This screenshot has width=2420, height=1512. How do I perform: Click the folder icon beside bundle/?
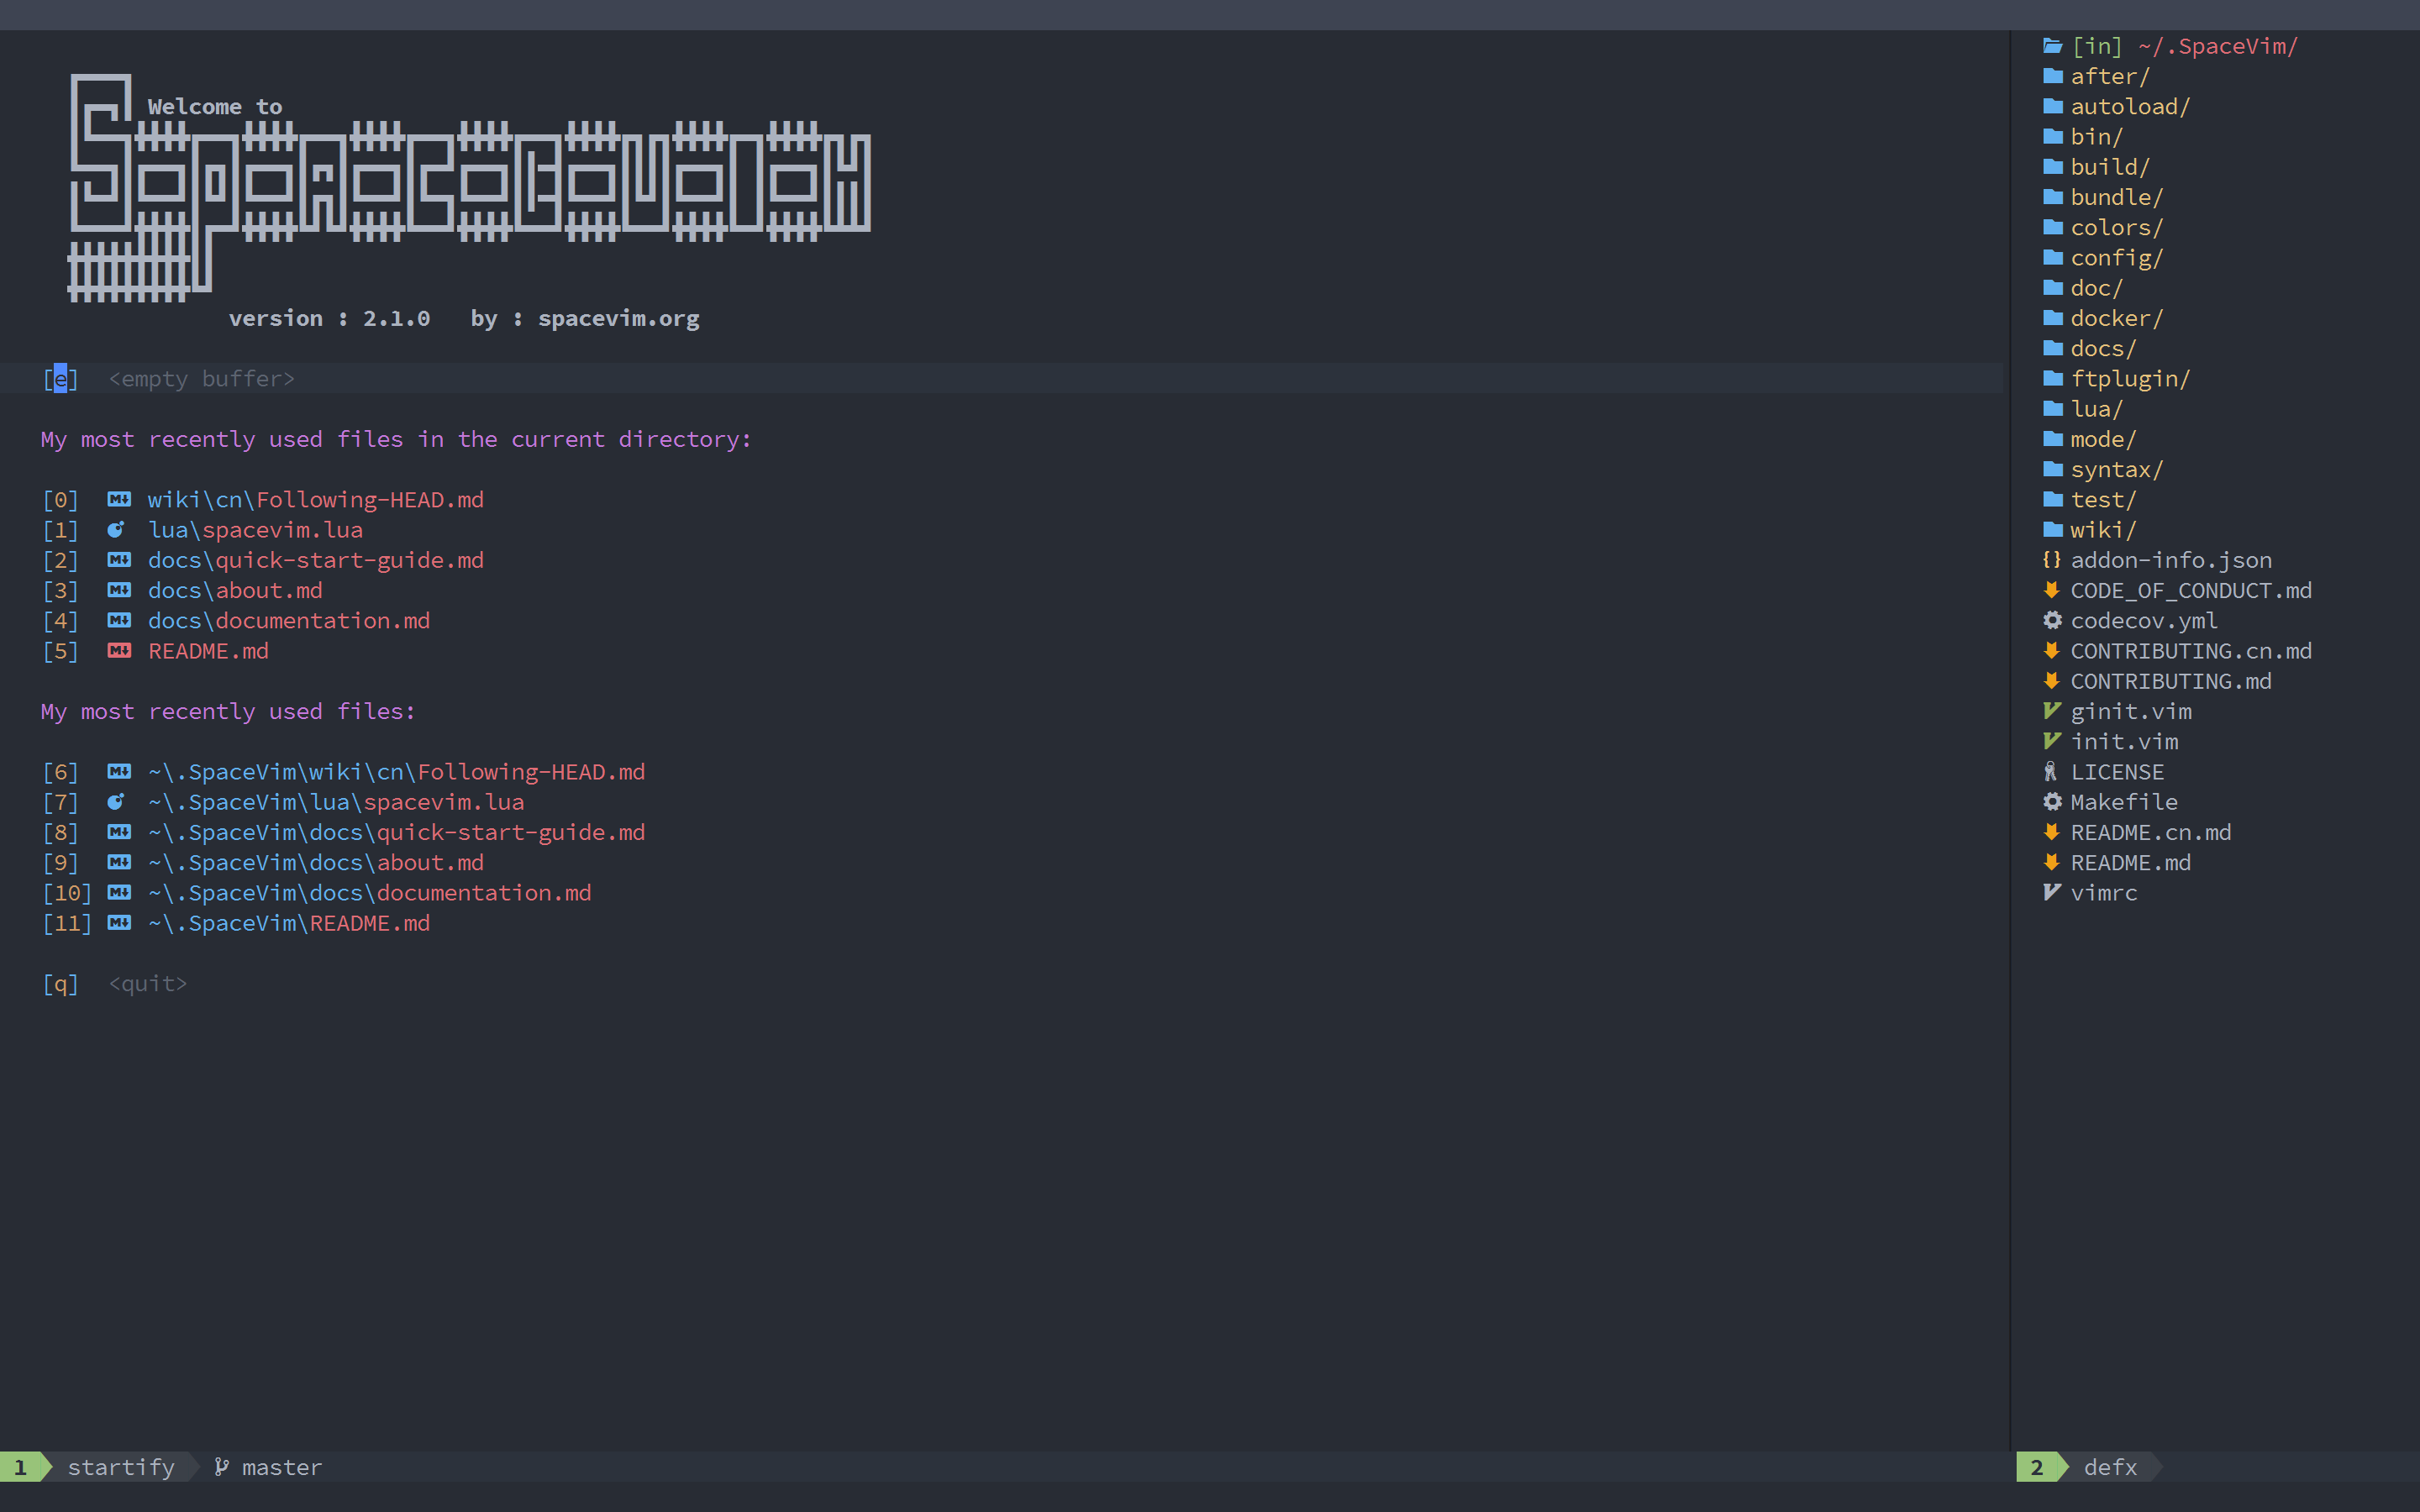point(2052,197)
